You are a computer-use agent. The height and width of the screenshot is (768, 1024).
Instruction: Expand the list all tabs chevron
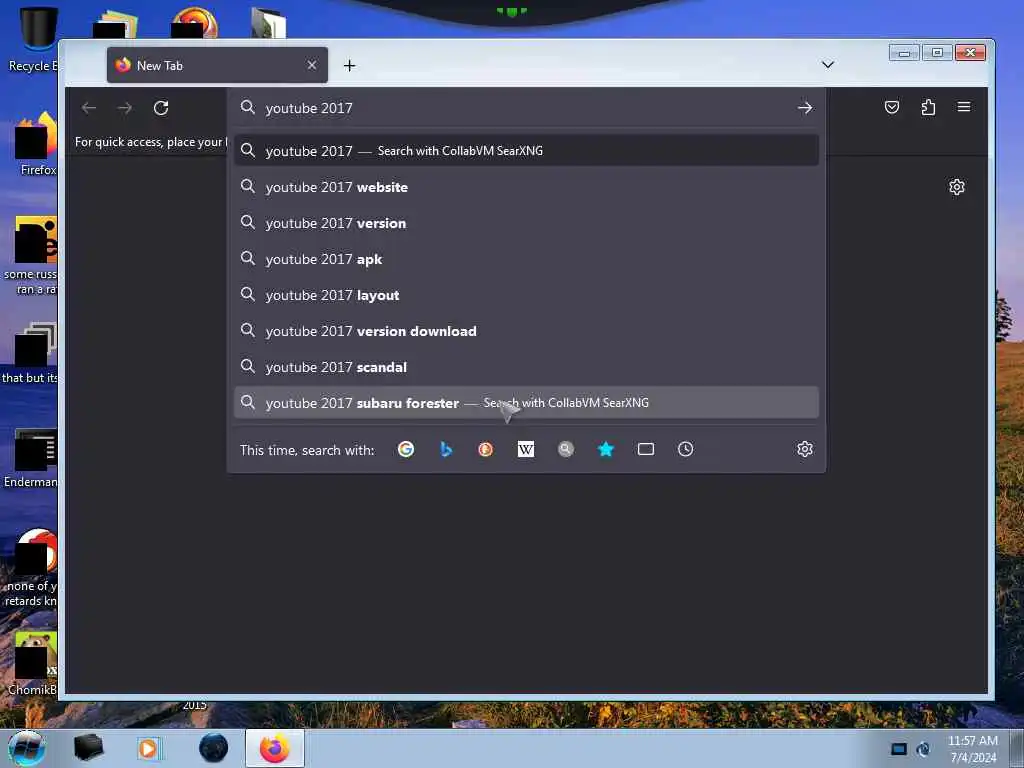point(827,65)
